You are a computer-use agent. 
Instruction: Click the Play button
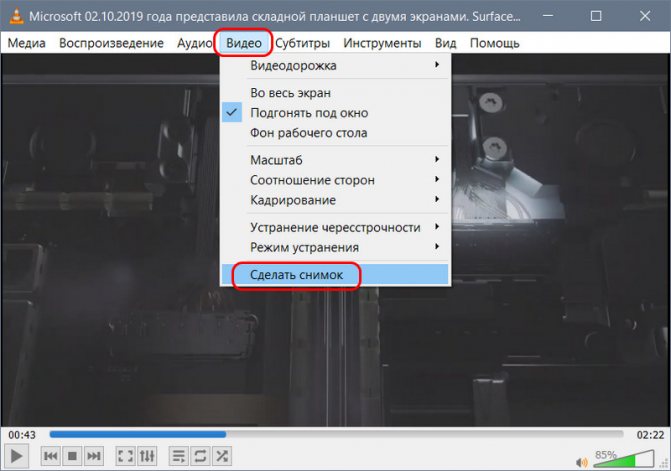[x=16, y=456]
